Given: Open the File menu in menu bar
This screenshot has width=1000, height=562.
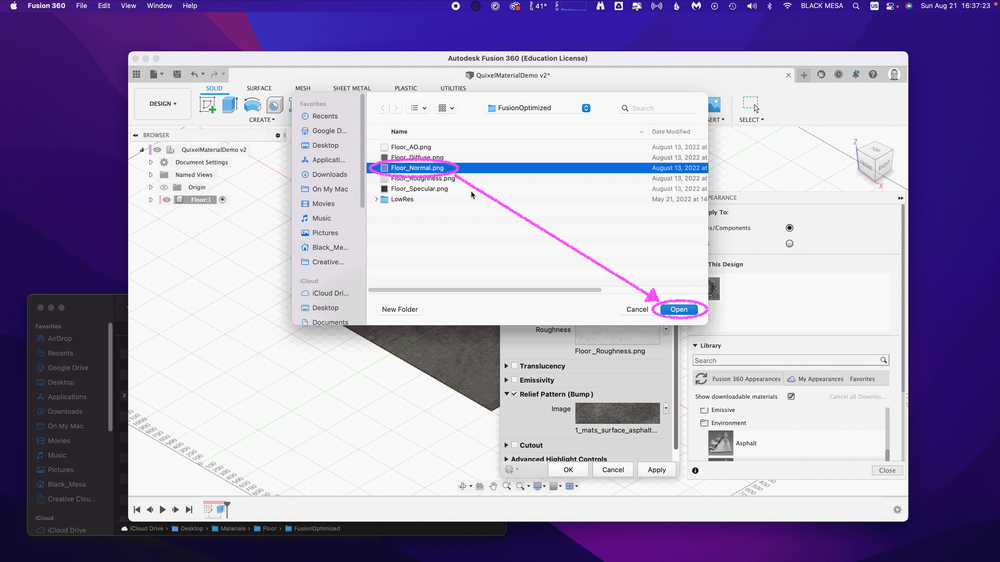Looking at the screenshot, I should point(82,6).
